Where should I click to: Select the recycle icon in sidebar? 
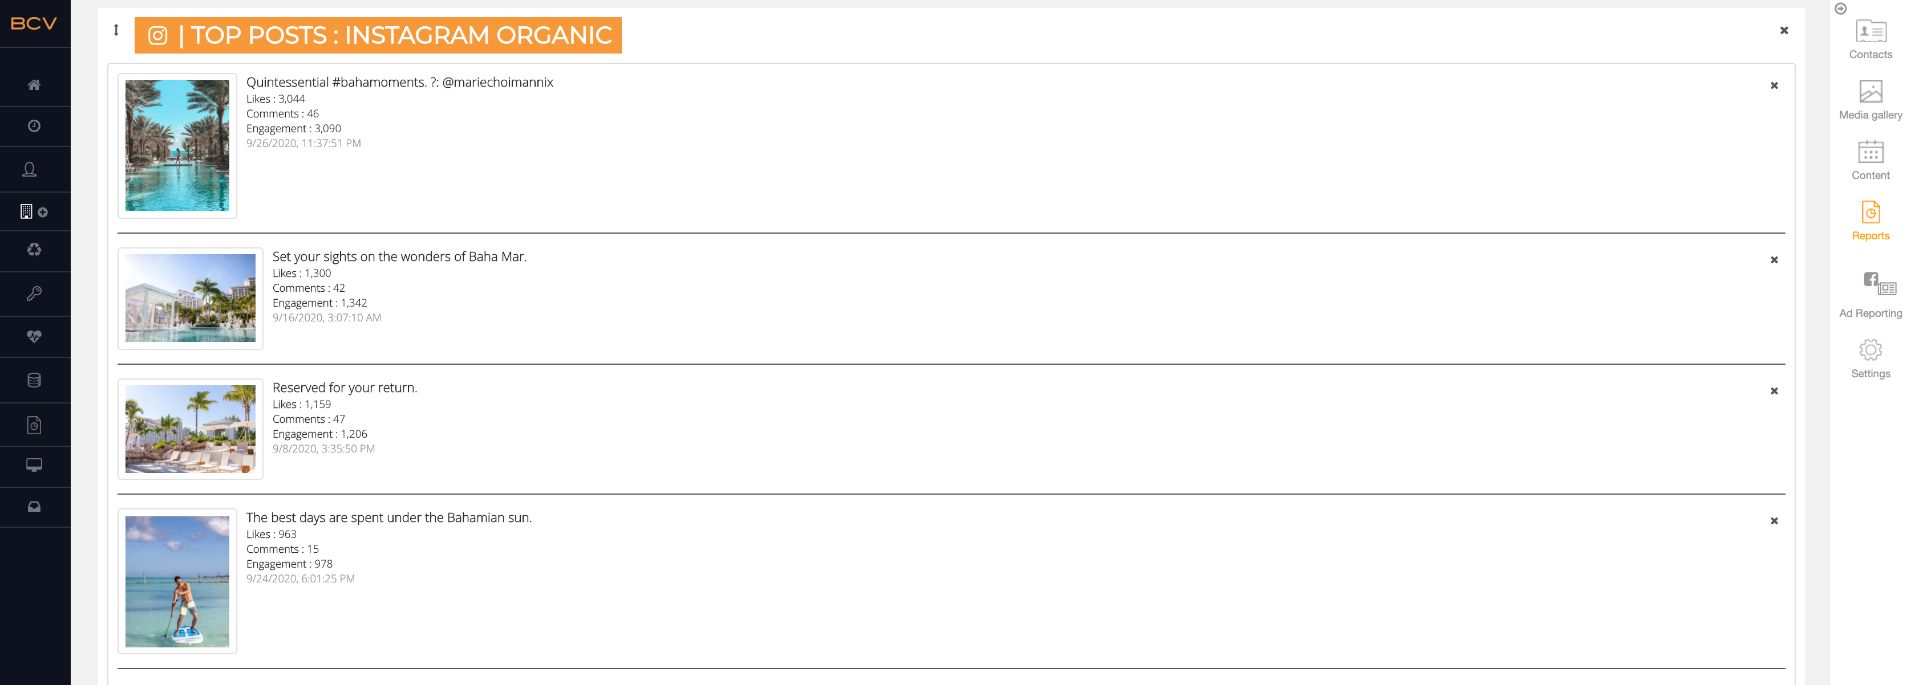coord(34,250)
